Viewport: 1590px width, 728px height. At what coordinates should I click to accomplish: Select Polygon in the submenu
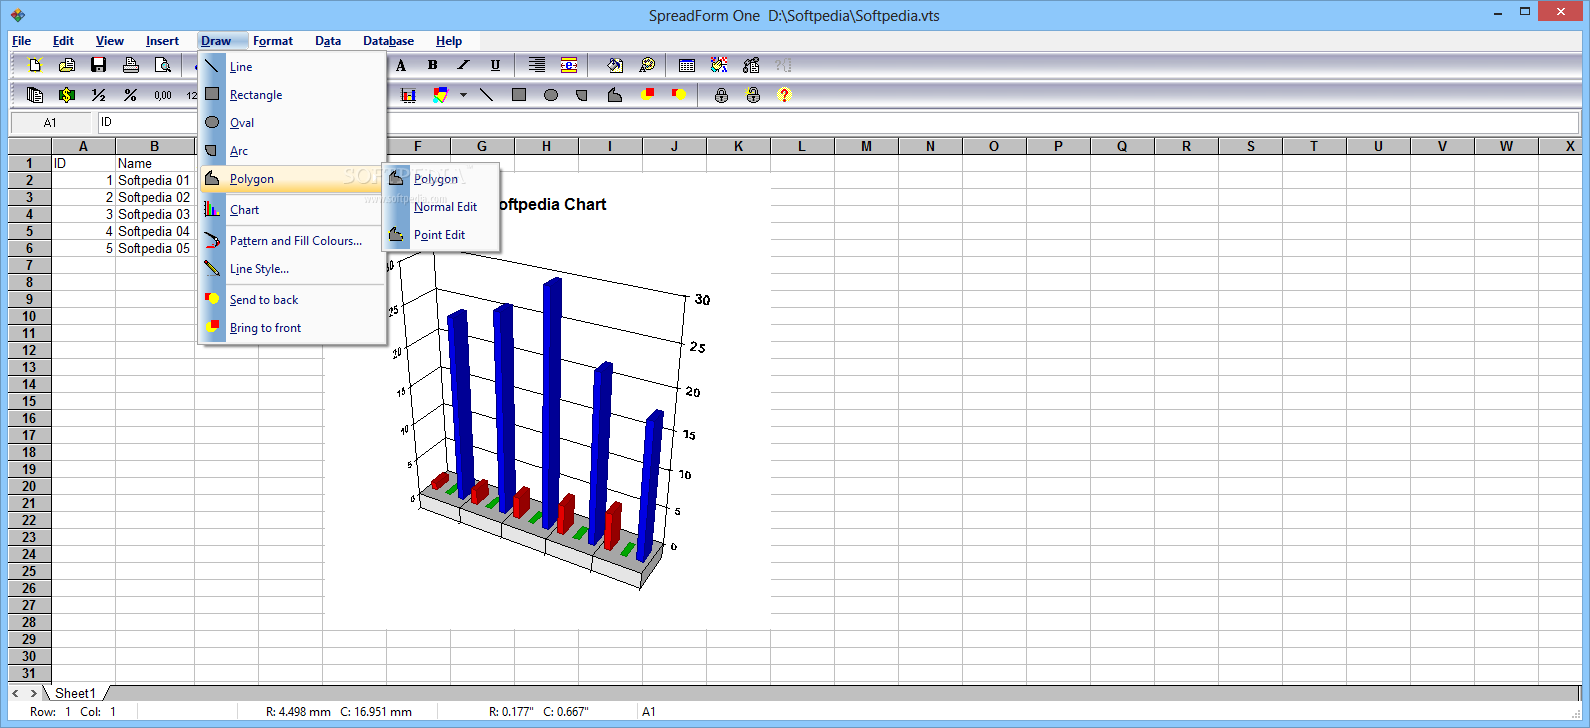click(x=441, y=179)
